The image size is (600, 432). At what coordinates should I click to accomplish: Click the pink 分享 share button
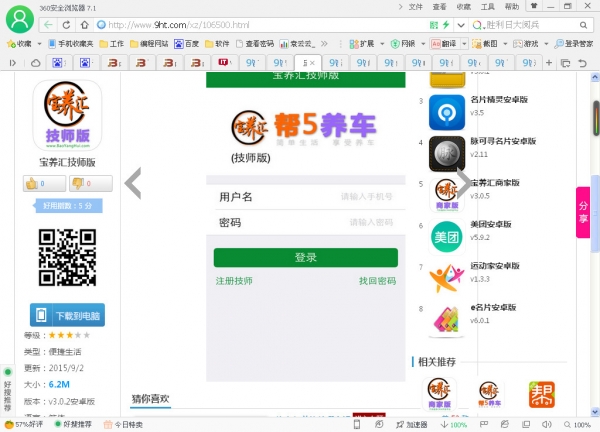pos(583,212)
